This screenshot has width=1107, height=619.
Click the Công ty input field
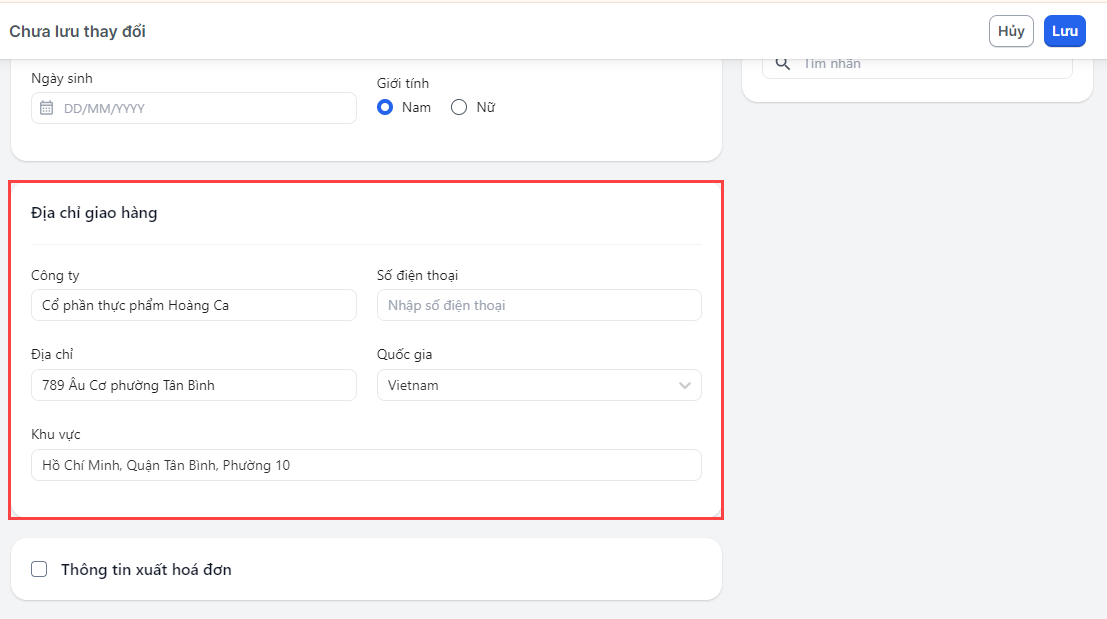(193, 305)
